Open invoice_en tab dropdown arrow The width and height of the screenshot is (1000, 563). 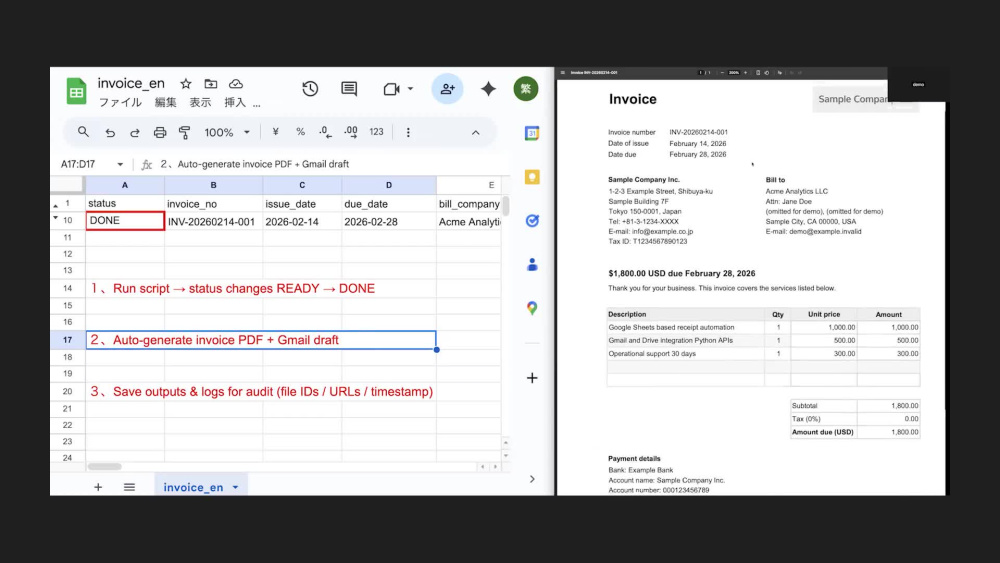[x=235, y=487]
